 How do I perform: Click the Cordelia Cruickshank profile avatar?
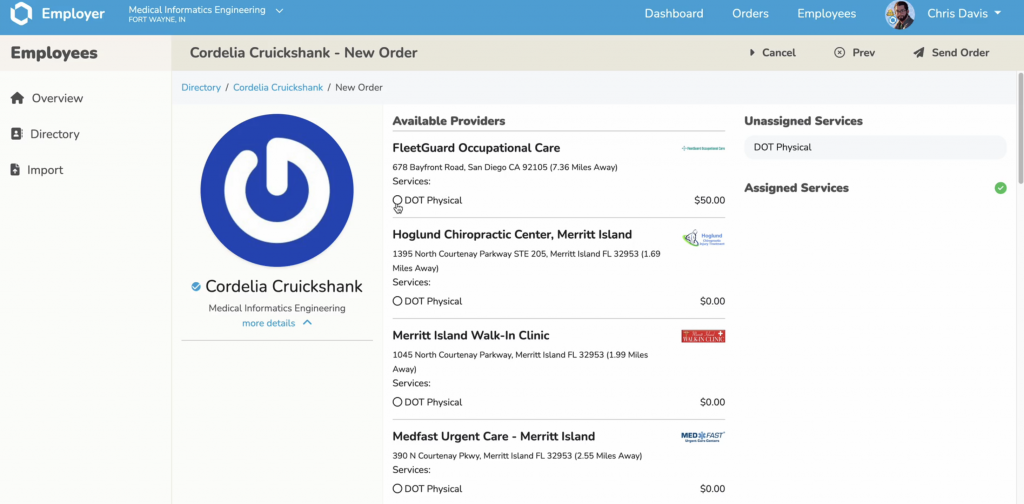click(x=277, y=190)
